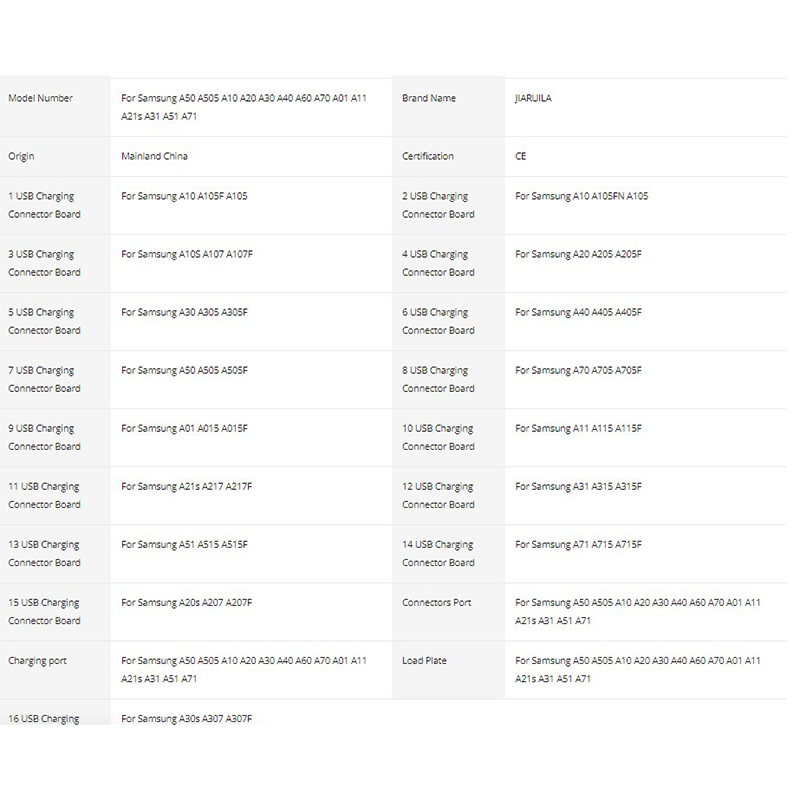Click the Mainland China origin value
This screenshot has width=800, height=800.
pyautogui.click(x=154, y=156)
